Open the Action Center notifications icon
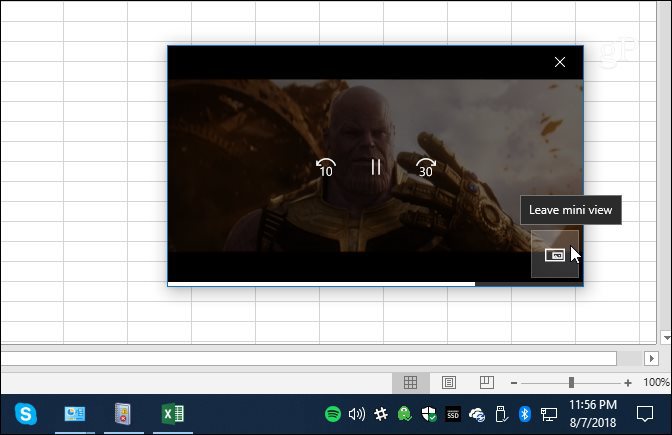Viewport: 672px width, 435px height. click(x=645, y=414)
